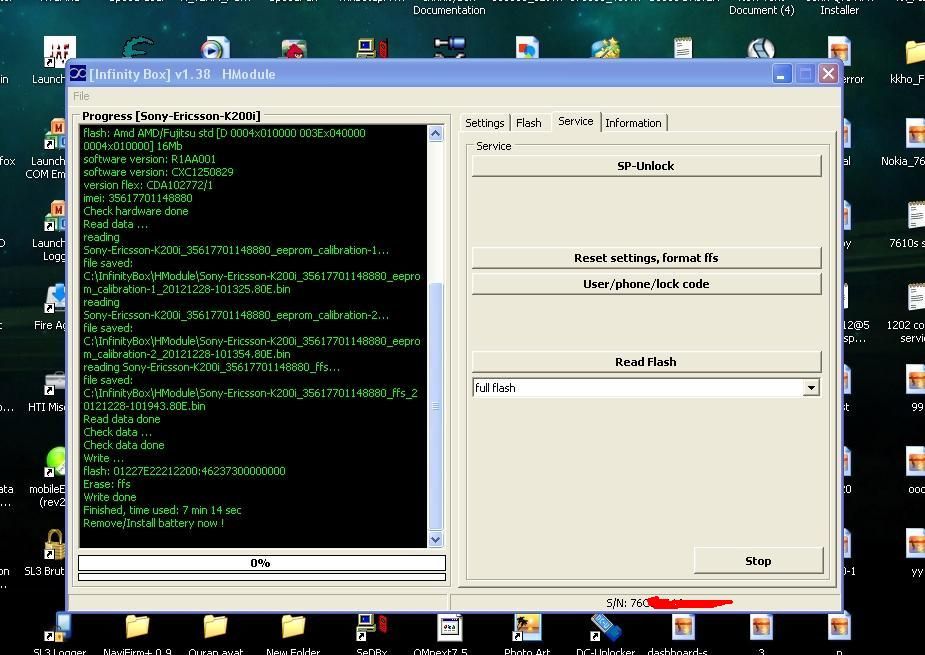
Task: Click 'Remove/Install battery now !' log line
Action: tap(154, 523)
